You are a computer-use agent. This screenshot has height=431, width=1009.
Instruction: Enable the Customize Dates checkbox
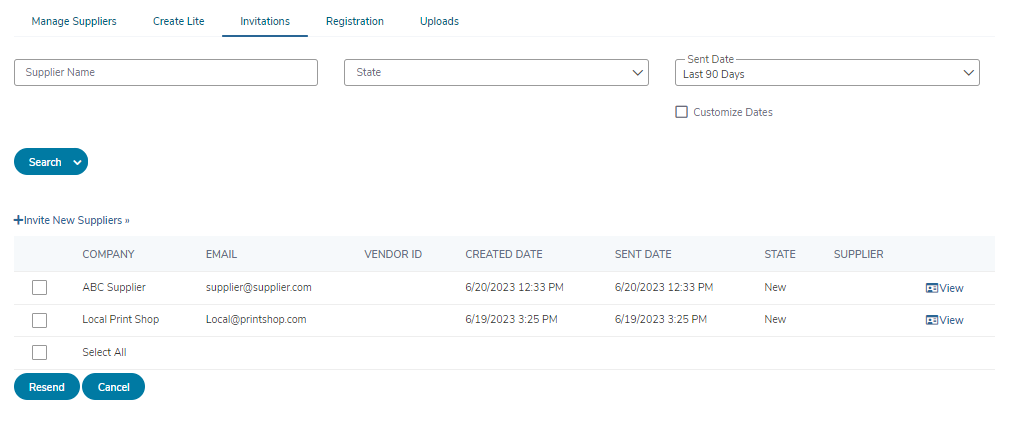click(x=681, y=112)
